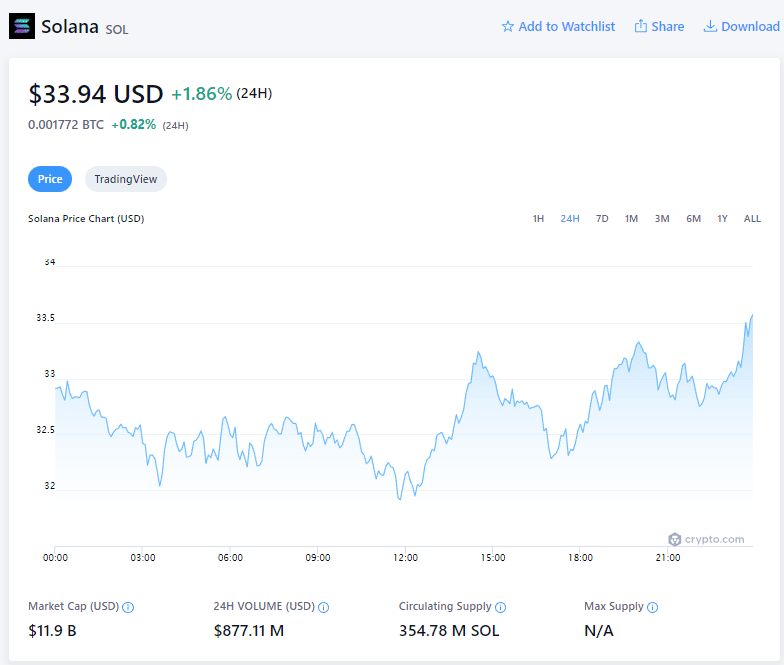Click the chart price low near 12:00

[x=400, y=498]
